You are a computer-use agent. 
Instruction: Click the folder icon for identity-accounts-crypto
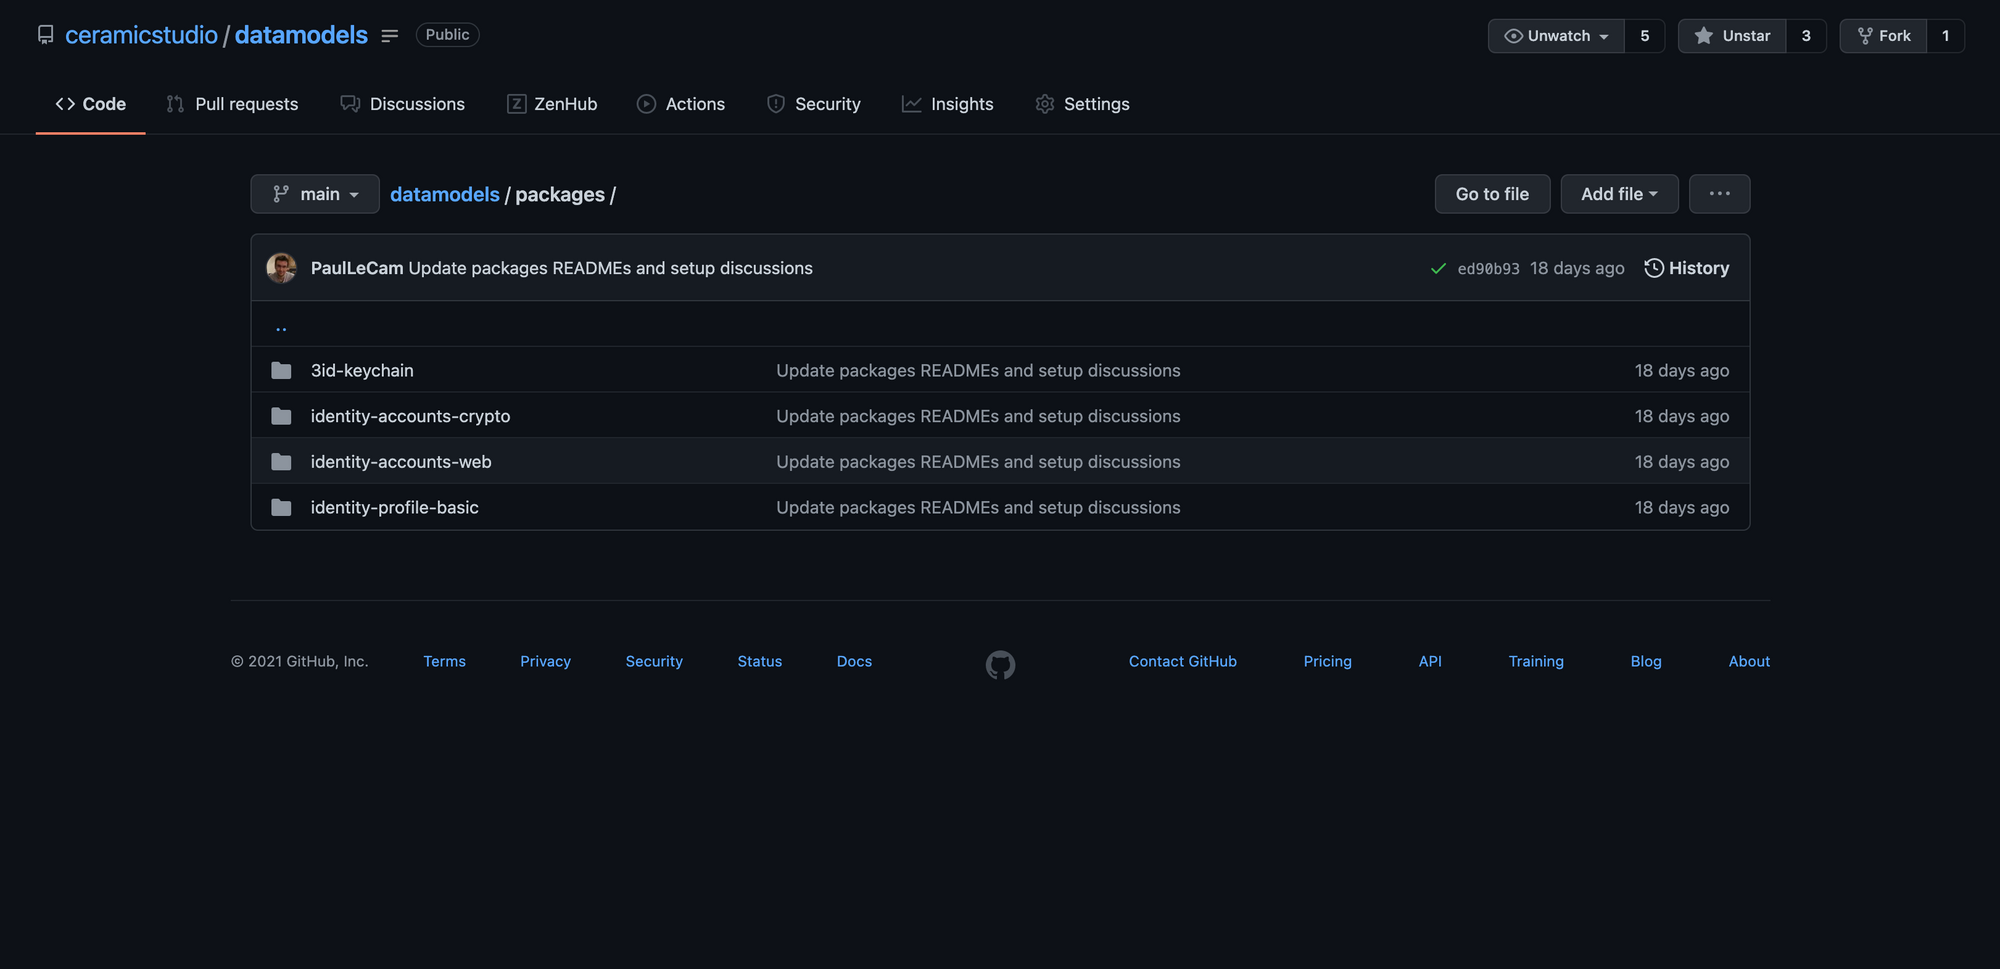click(x=281, y=416)
